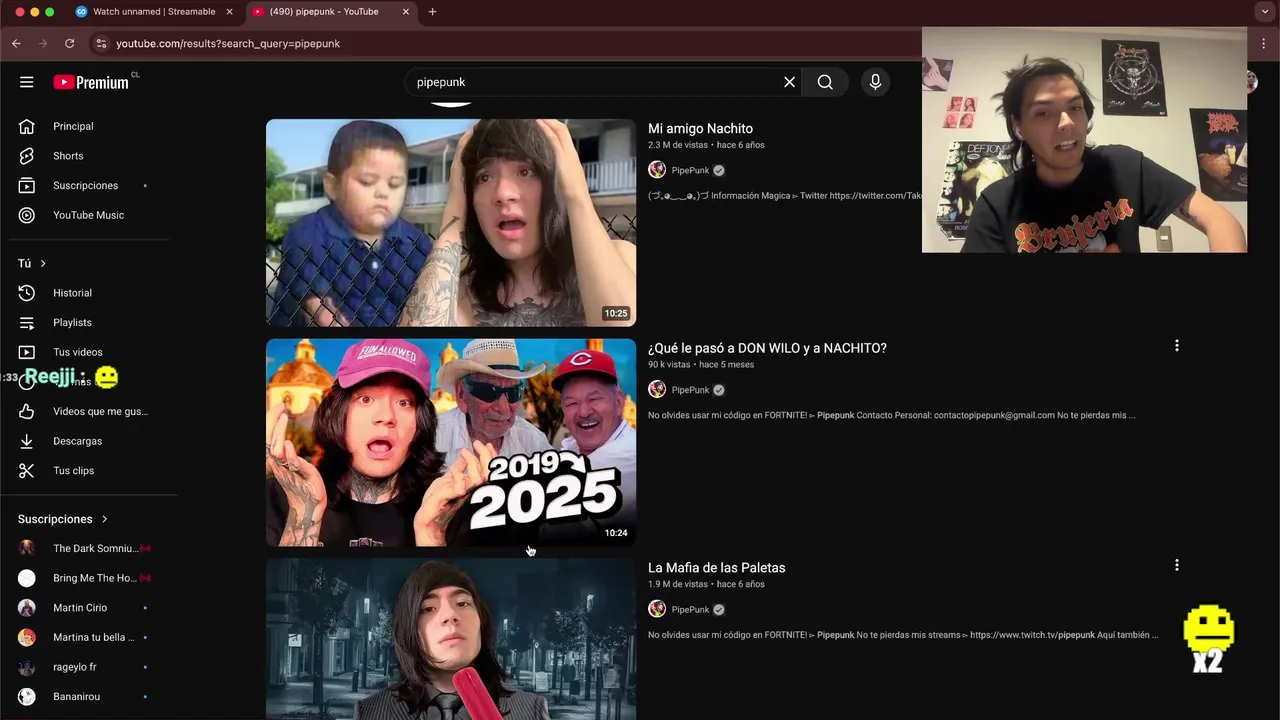Open the Mi amigo Nachito title
1280x720 pixels.
(x=700, y=128)
